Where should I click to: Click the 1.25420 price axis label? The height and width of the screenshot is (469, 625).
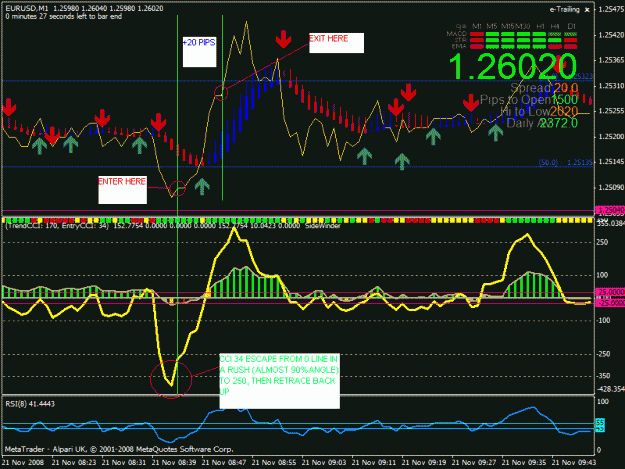pos(610,35)
